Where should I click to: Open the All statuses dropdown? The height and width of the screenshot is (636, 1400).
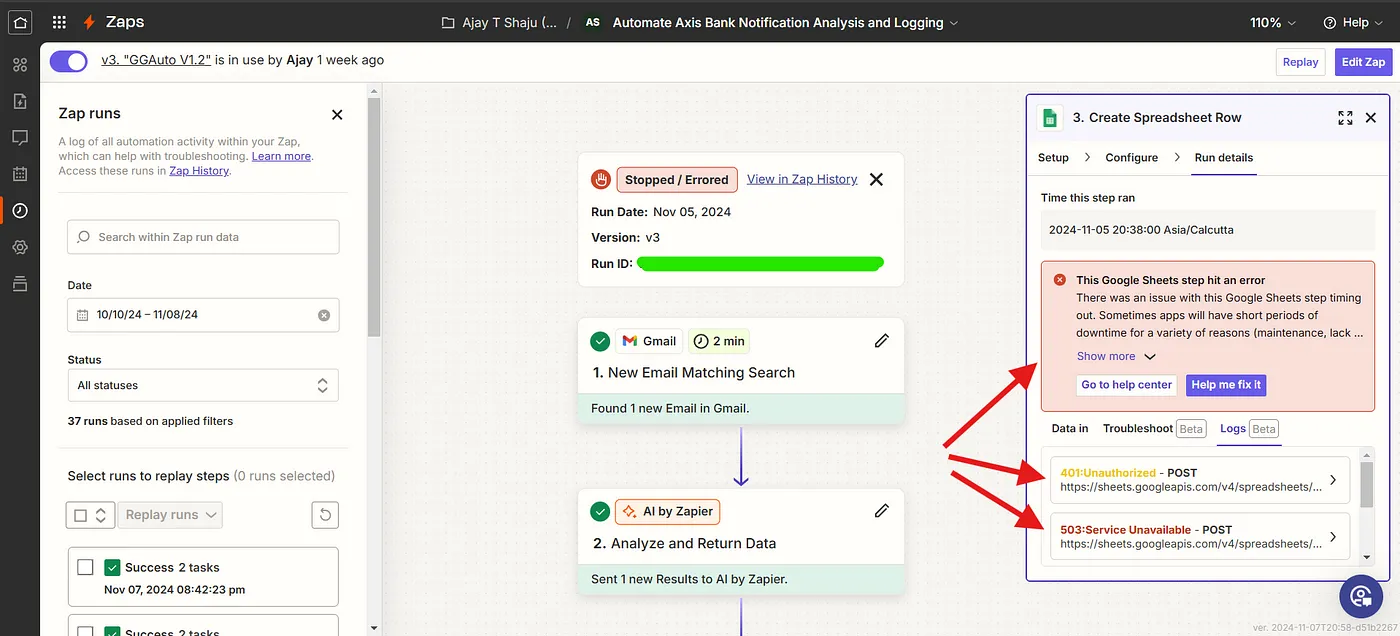[x=203, y=385]
